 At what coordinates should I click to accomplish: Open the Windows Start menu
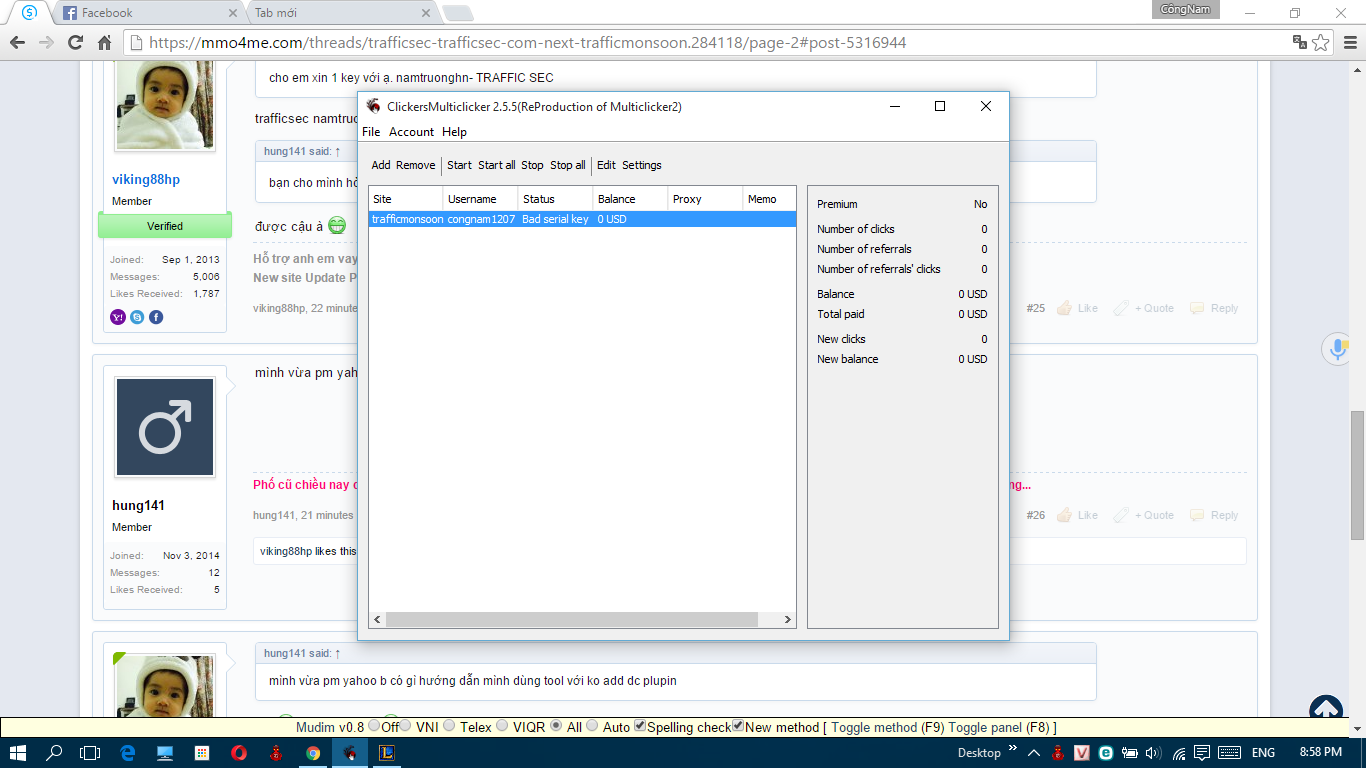pyautogui.click(x=19, y=753)
